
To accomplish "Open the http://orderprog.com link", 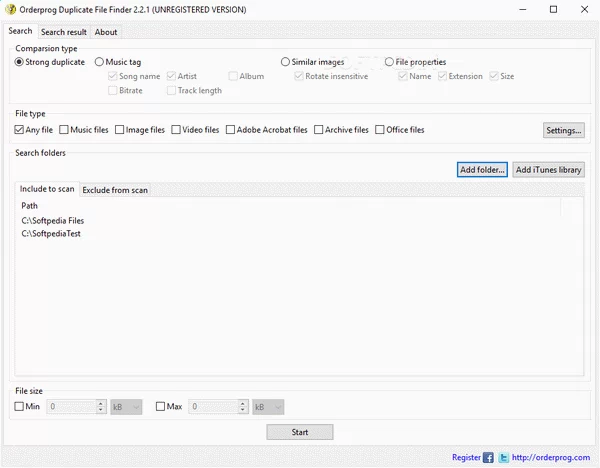I will pyautogui.click(x=551, y=457).
